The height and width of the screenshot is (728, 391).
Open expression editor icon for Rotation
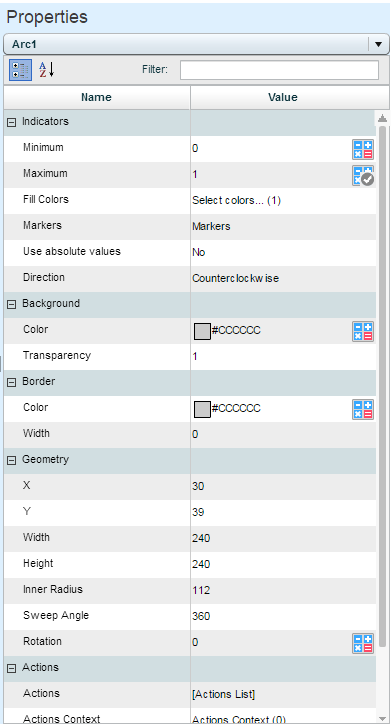click(x=362, y=644)
